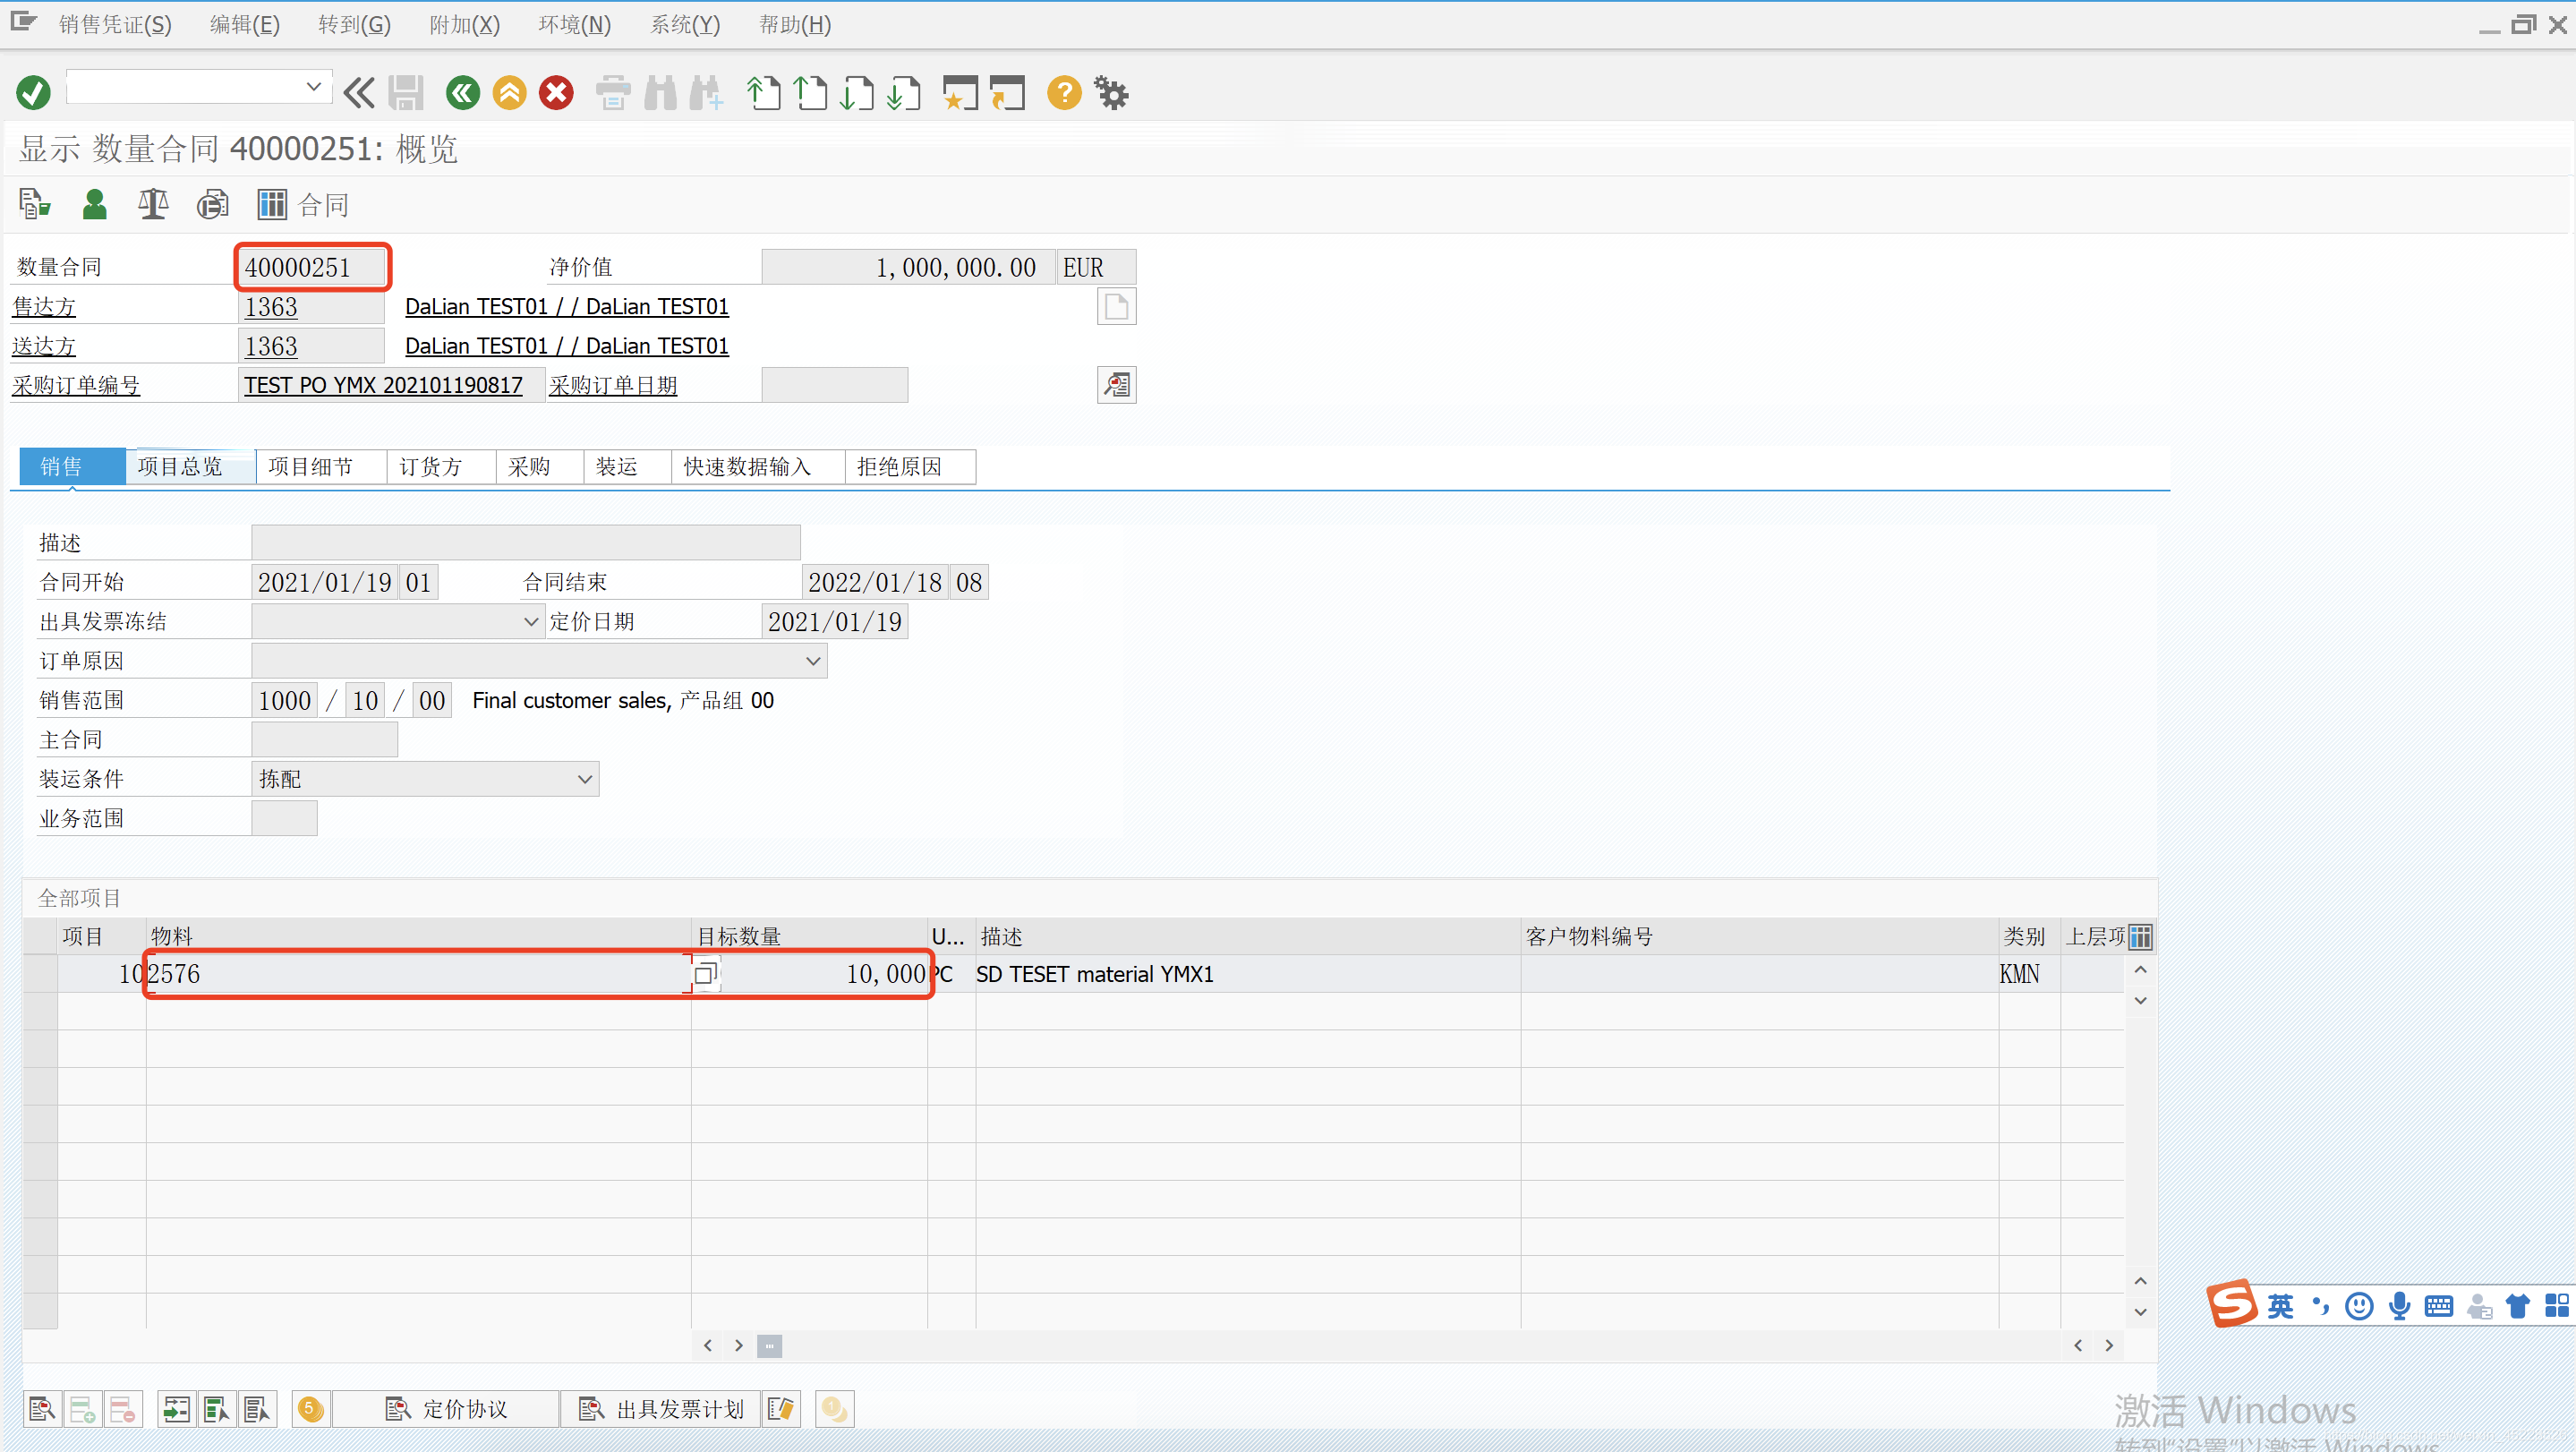The image size is (2576, 1452).
Task: Click the header output preview icon
Action: point(212,204)
